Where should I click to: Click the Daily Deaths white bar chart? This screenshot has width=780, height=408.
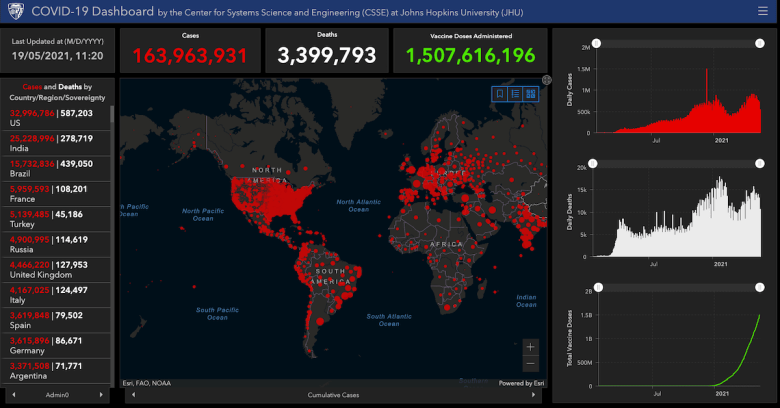pyautogui.click(x=678, y=219)
